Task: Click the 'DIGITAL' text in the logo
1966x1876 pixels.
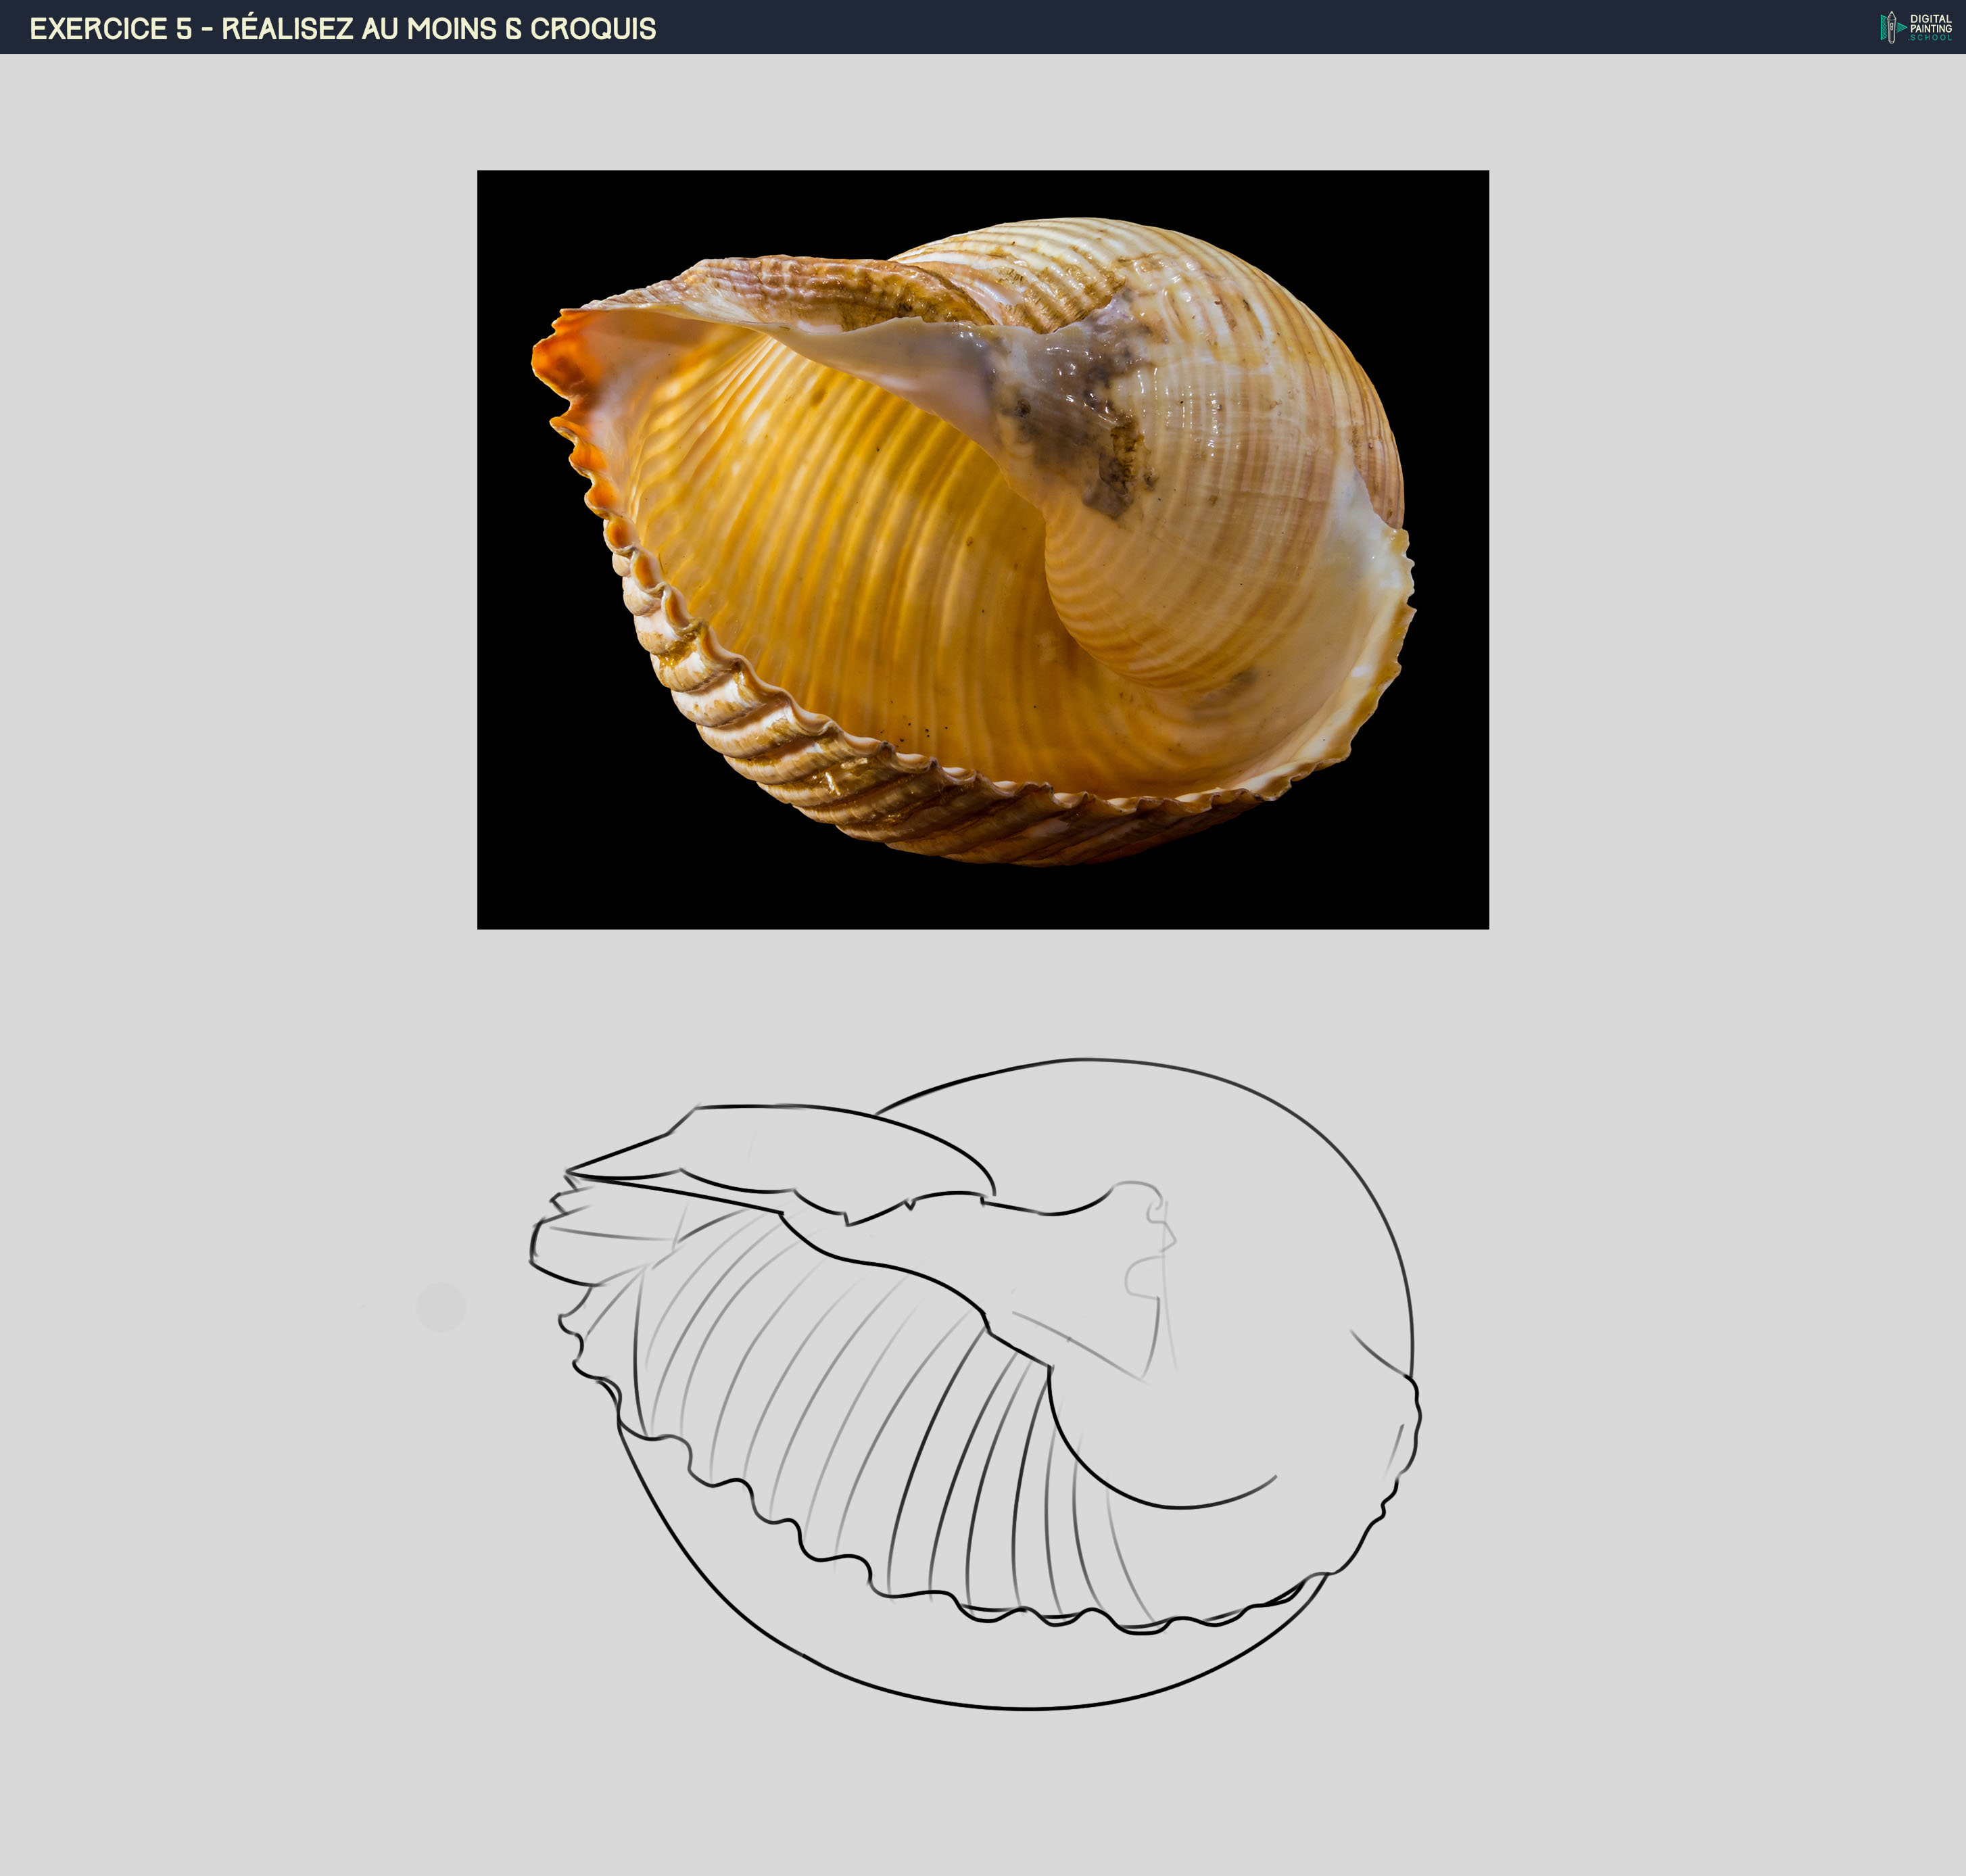Action: pyautogui.click(x=1931, y=19)
